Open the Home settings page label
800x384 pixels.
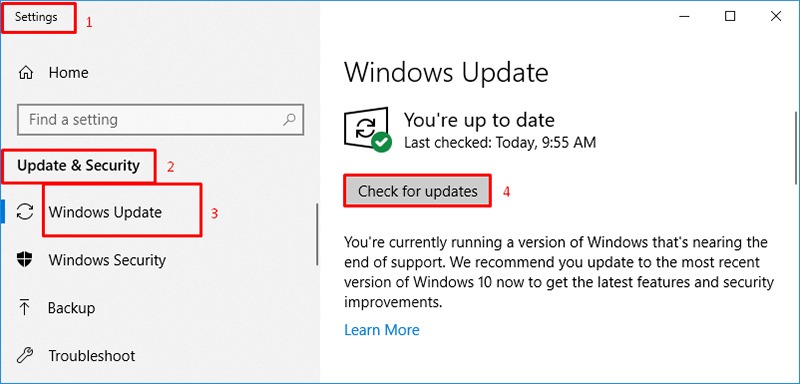[68, 72]
